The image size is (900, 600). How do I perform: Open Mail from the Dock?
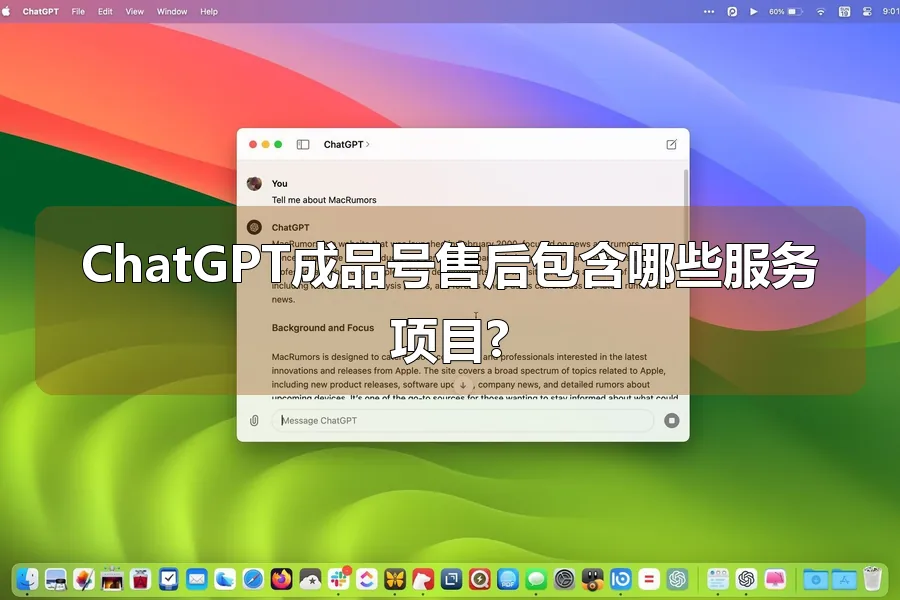[197, 579]
